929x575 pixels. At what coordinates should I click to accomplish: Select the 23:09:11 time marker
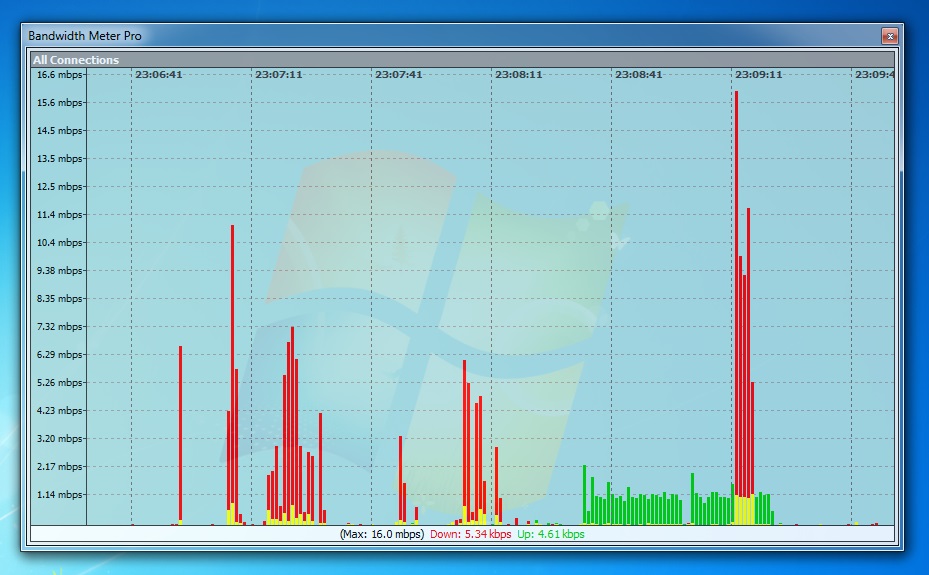(x=758, y=75)
